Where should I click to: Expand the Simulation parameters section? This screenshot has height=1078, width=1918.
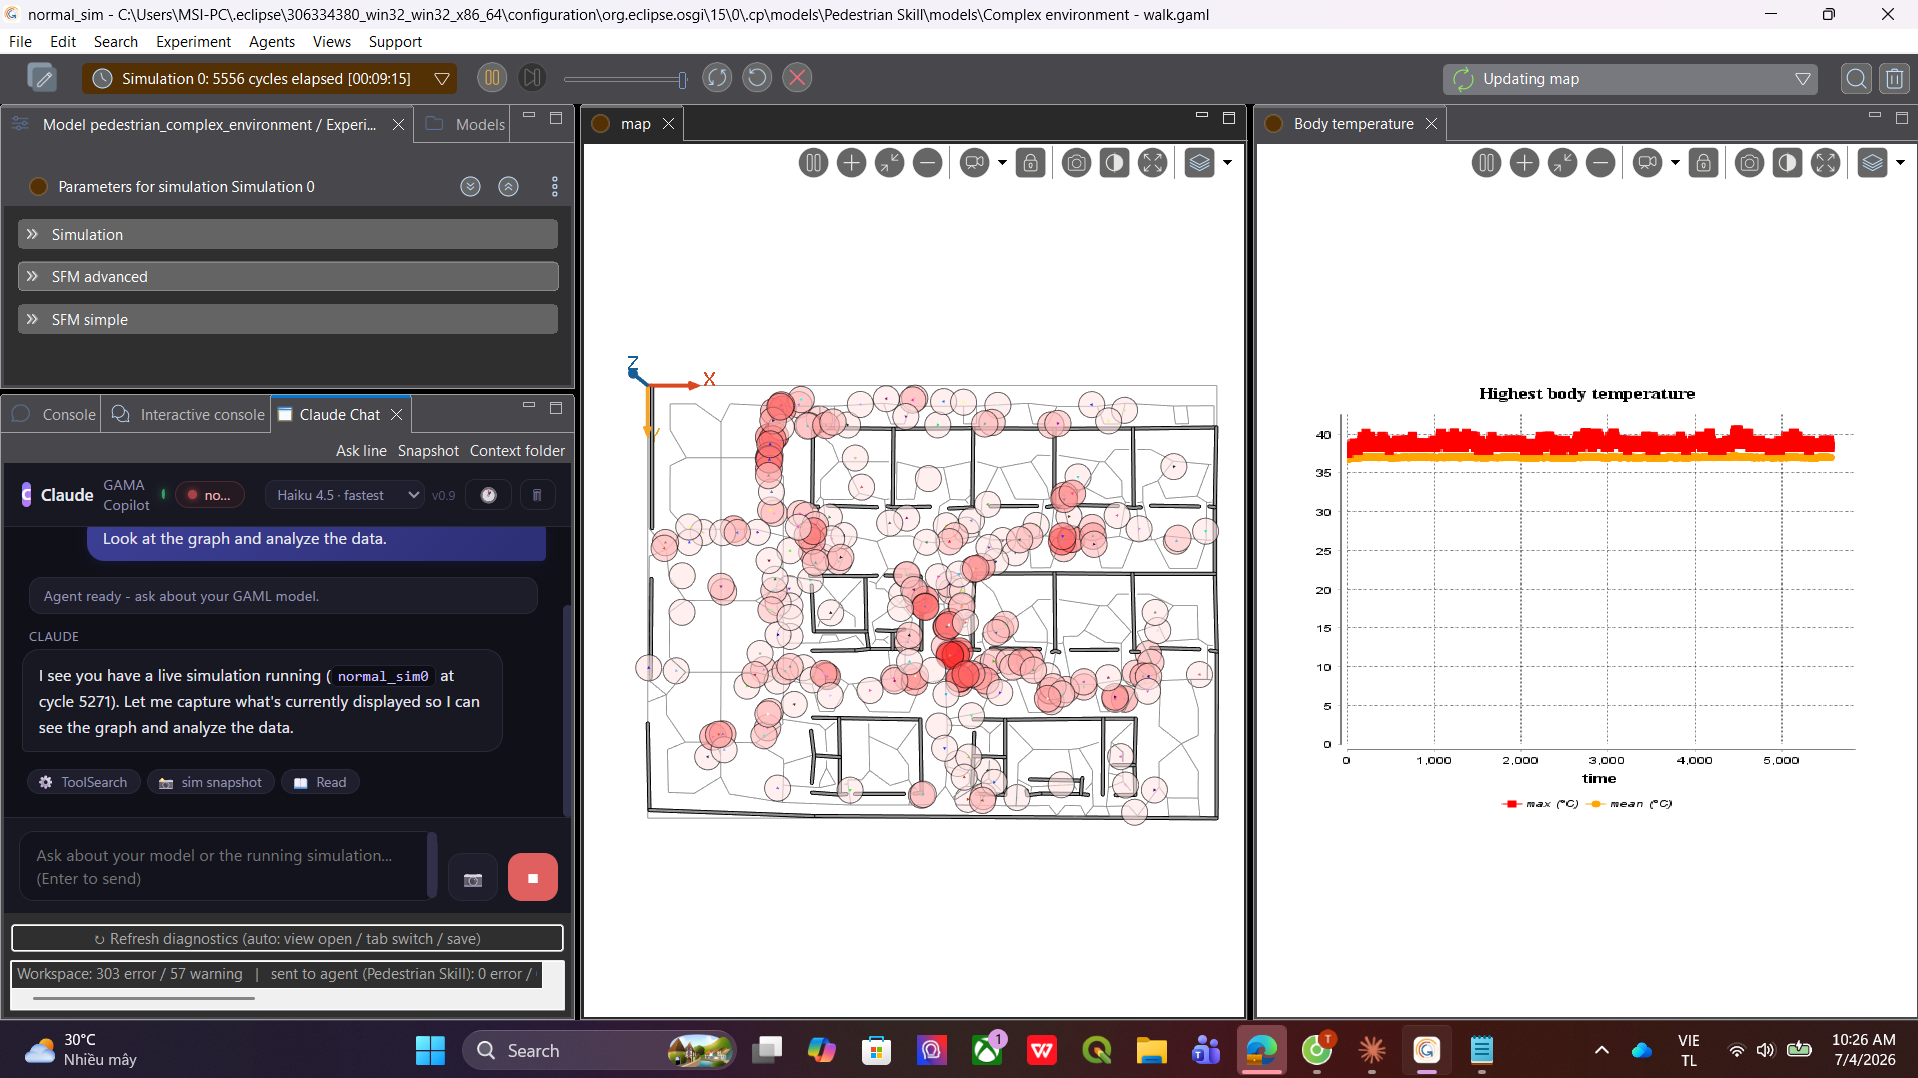click(288, 234)
